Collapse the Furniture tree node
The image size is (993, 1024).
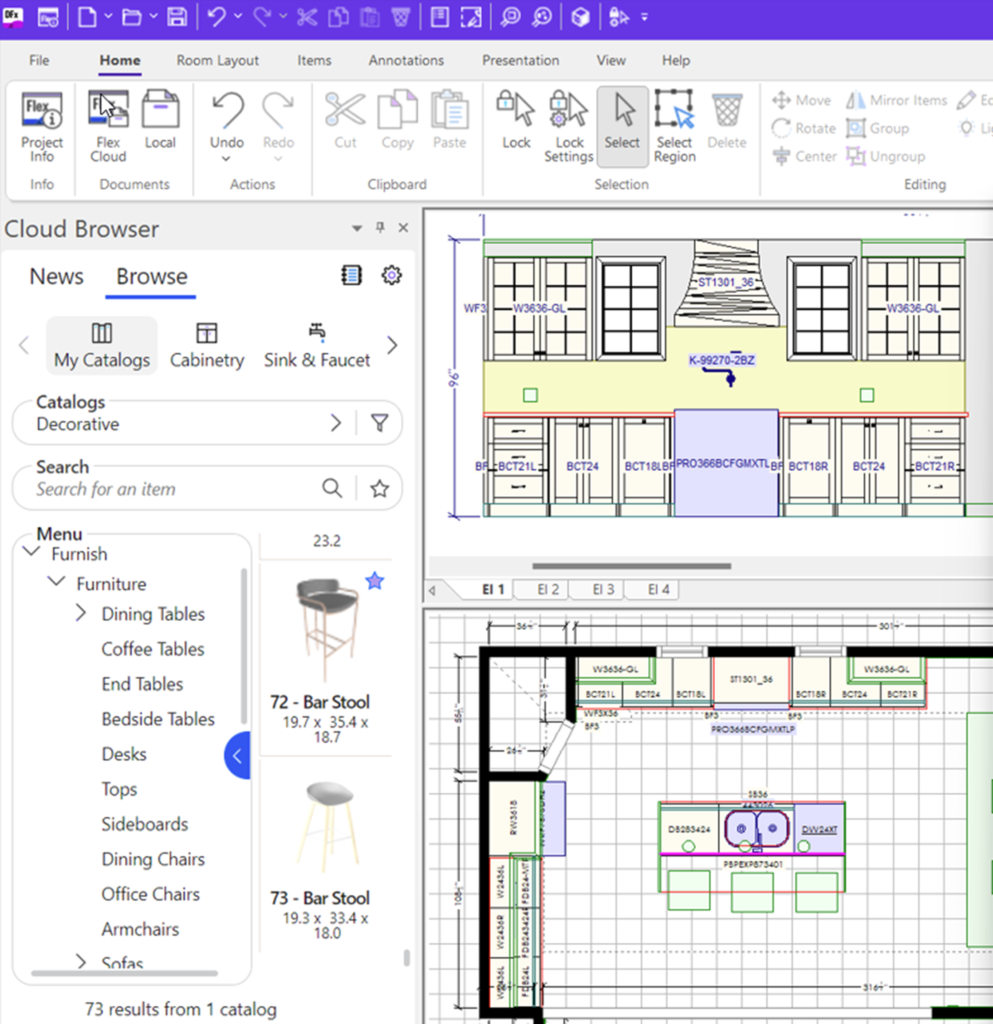(56, 584)
